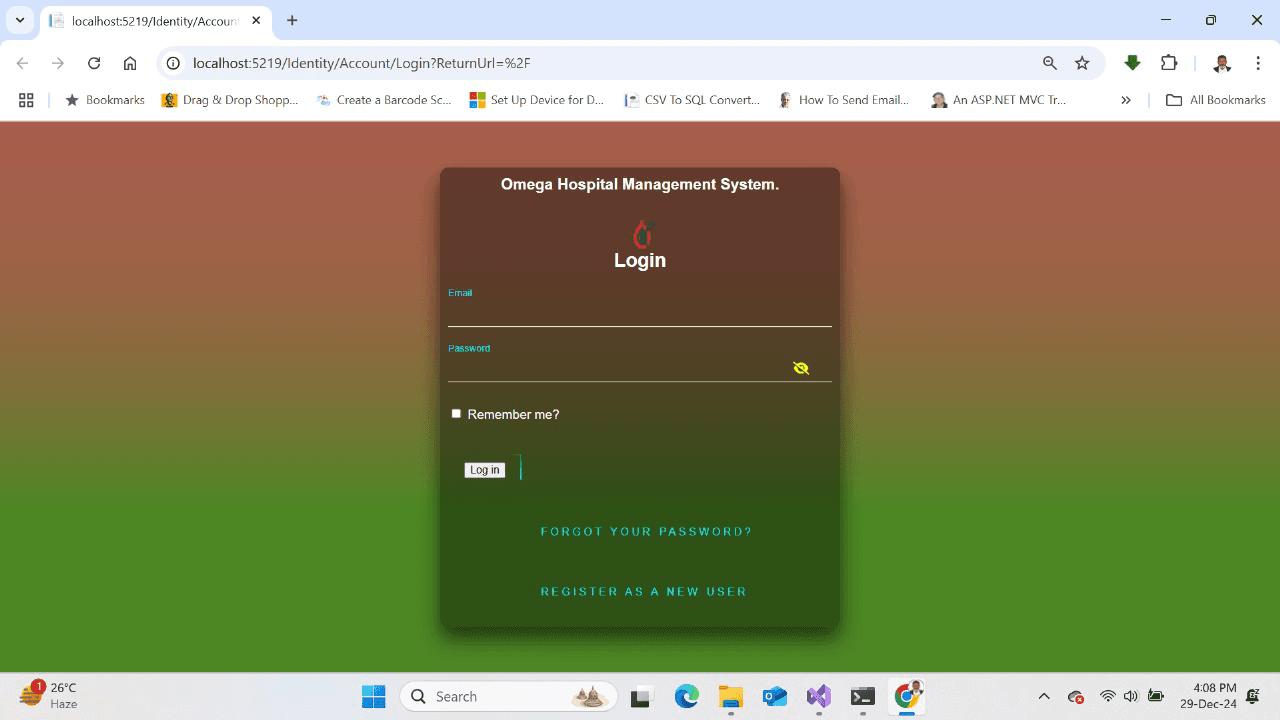Restore down the Chrome window
1280x720 pixels.
[x=1211, y=20]
